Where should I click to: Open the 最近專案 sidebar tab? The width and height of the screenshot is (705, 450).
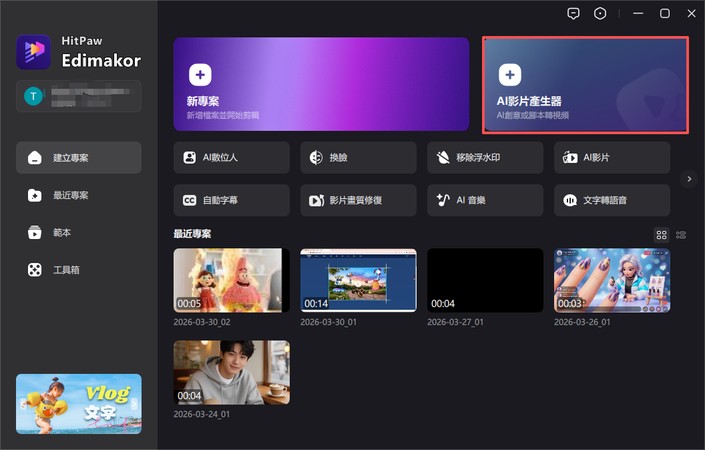point(79,195)
